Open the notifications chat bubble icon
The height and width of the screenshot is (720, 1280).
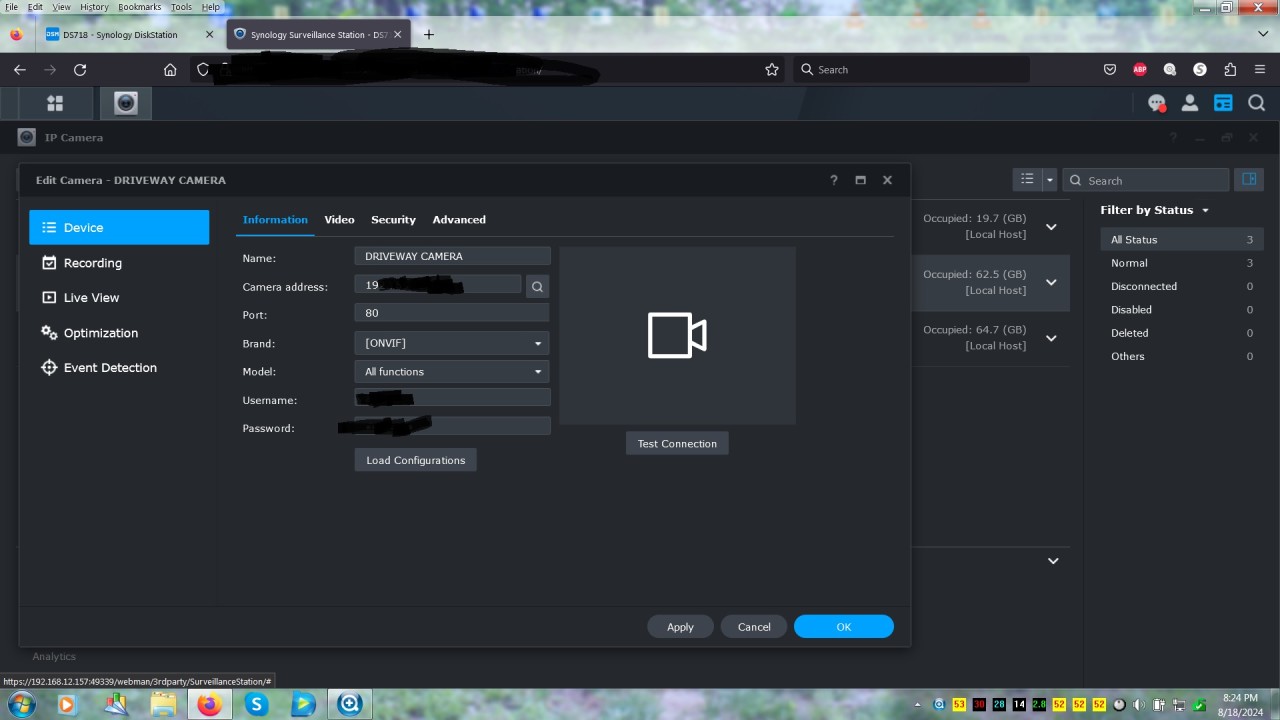[x=1157, y=103]
